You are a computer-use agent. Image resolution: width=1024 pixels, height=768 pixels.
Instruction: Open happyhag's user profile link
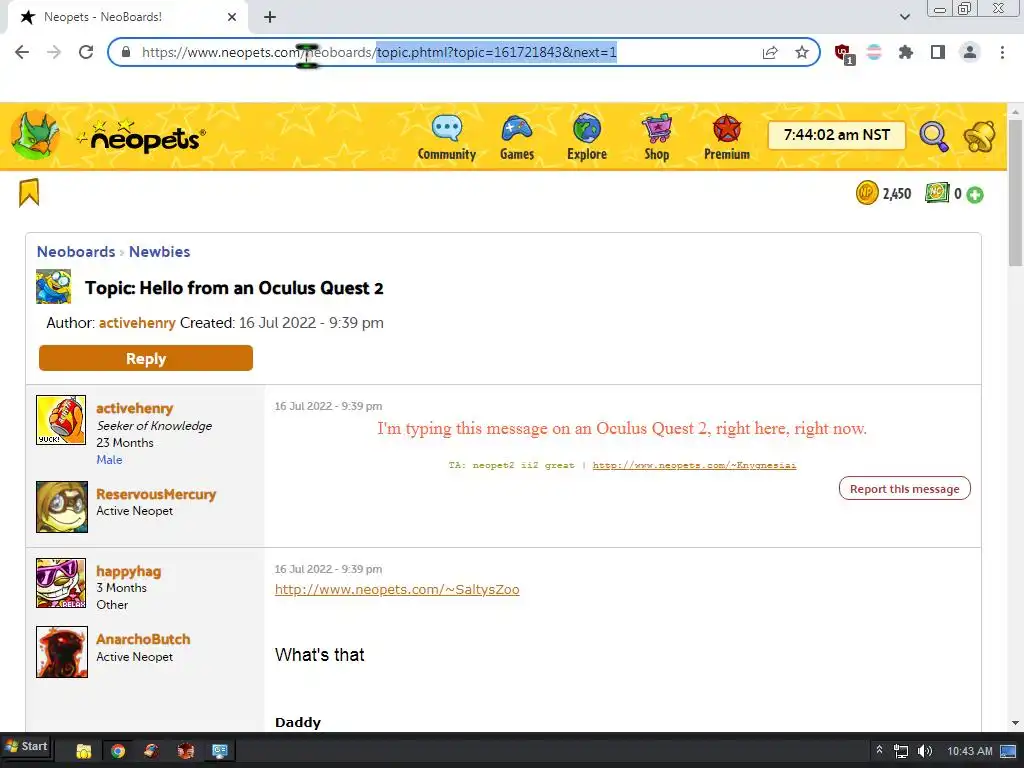tap(129, 571)
